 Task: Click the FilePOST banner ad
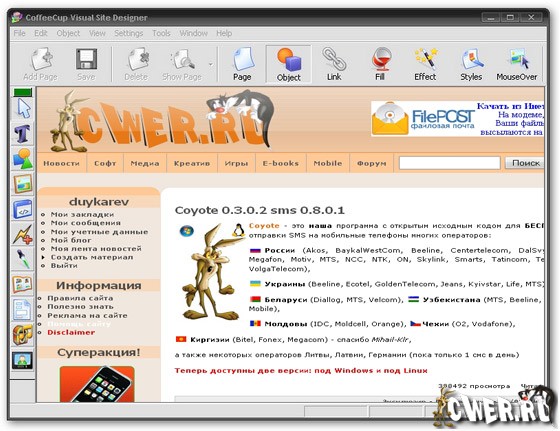pos(457,119)
